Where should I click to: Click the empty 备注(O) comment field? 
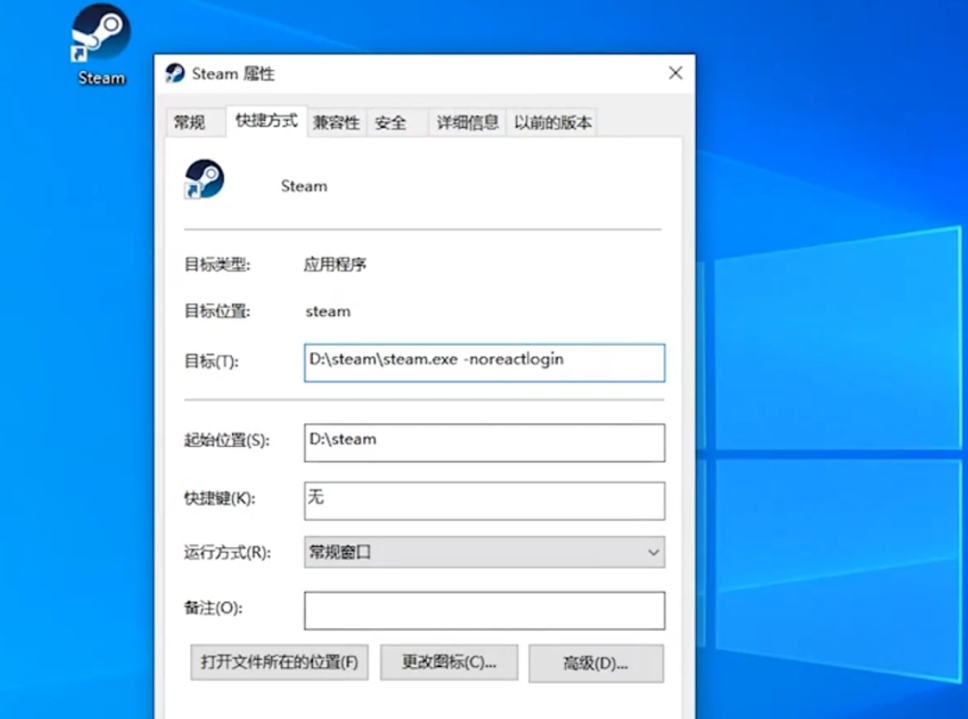click(x=484, y=610)
